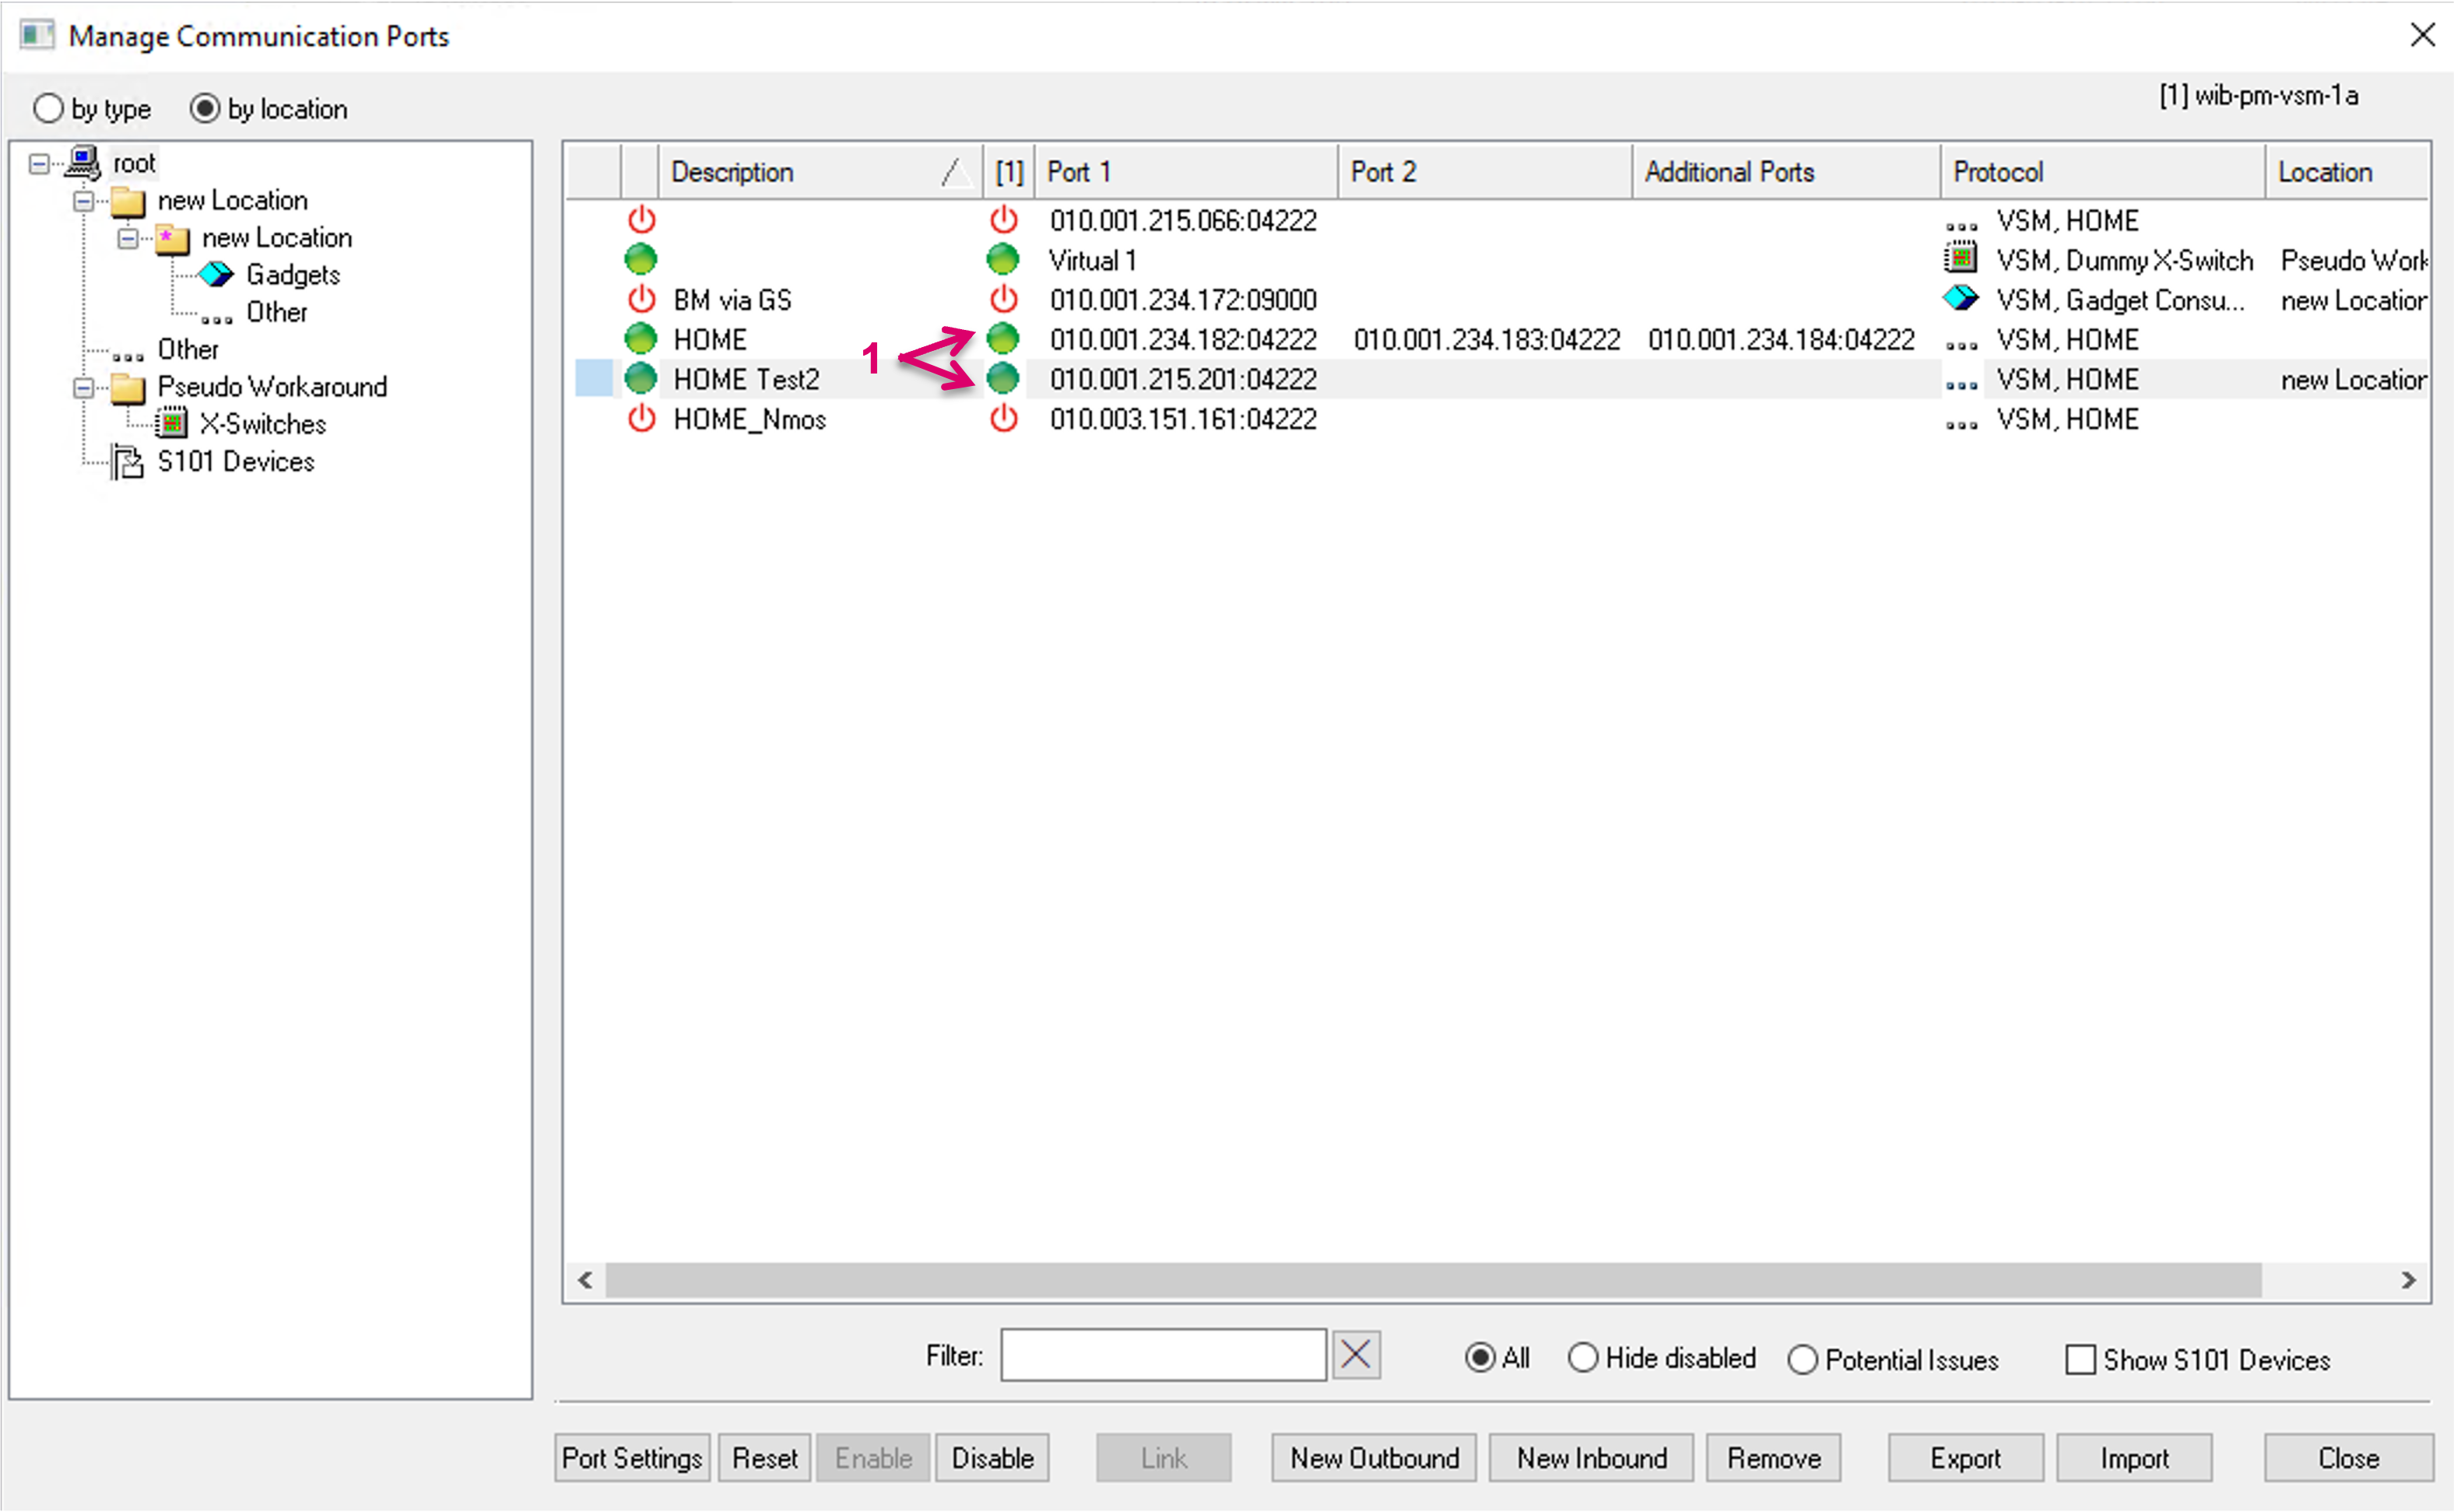The width and height of the screenshot is (2454, 1512).
Task: Click Gadget Consumer diamond icon in Protocol column
Action: point(1960,299)
